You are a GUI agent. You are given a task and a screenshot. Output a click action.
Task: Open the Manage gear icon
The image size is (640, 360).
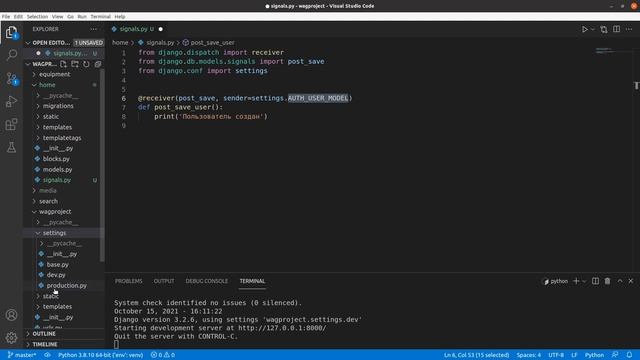coord(11,338)
